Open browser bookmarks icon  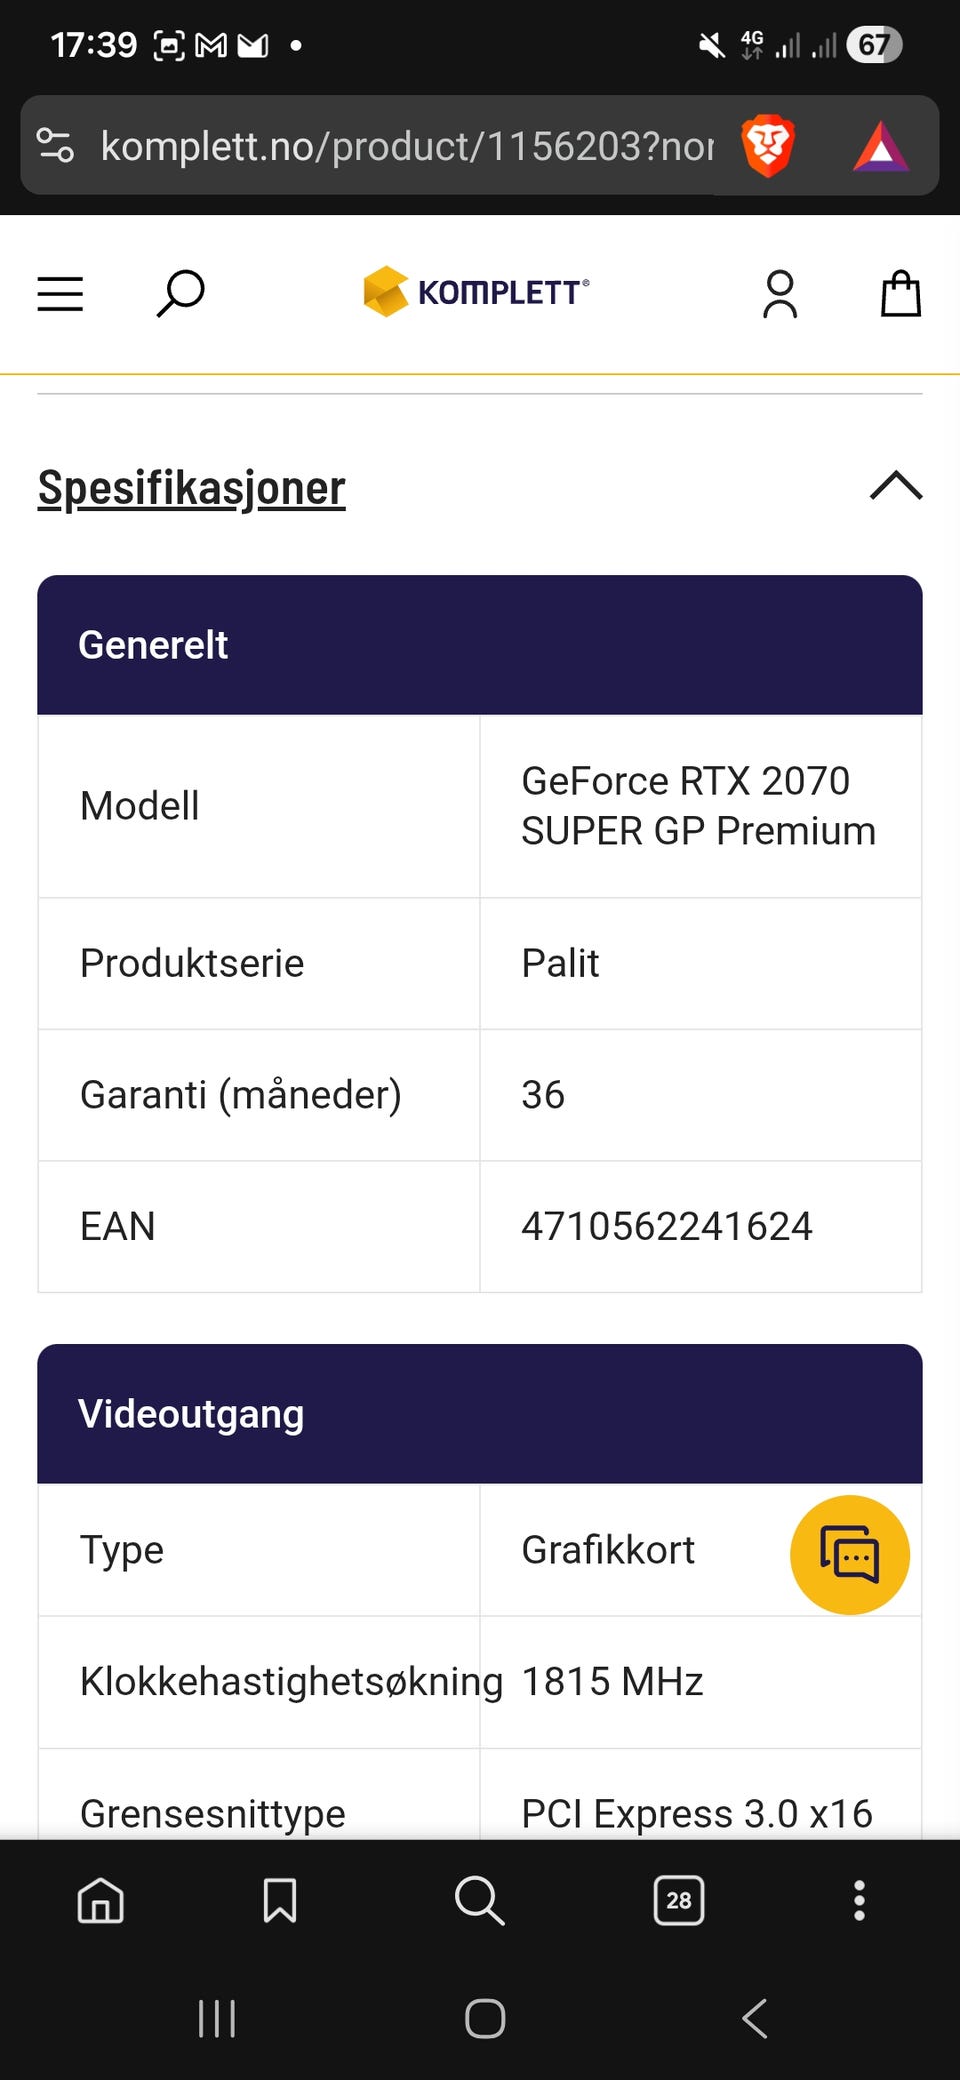(x=280, y=1900)
